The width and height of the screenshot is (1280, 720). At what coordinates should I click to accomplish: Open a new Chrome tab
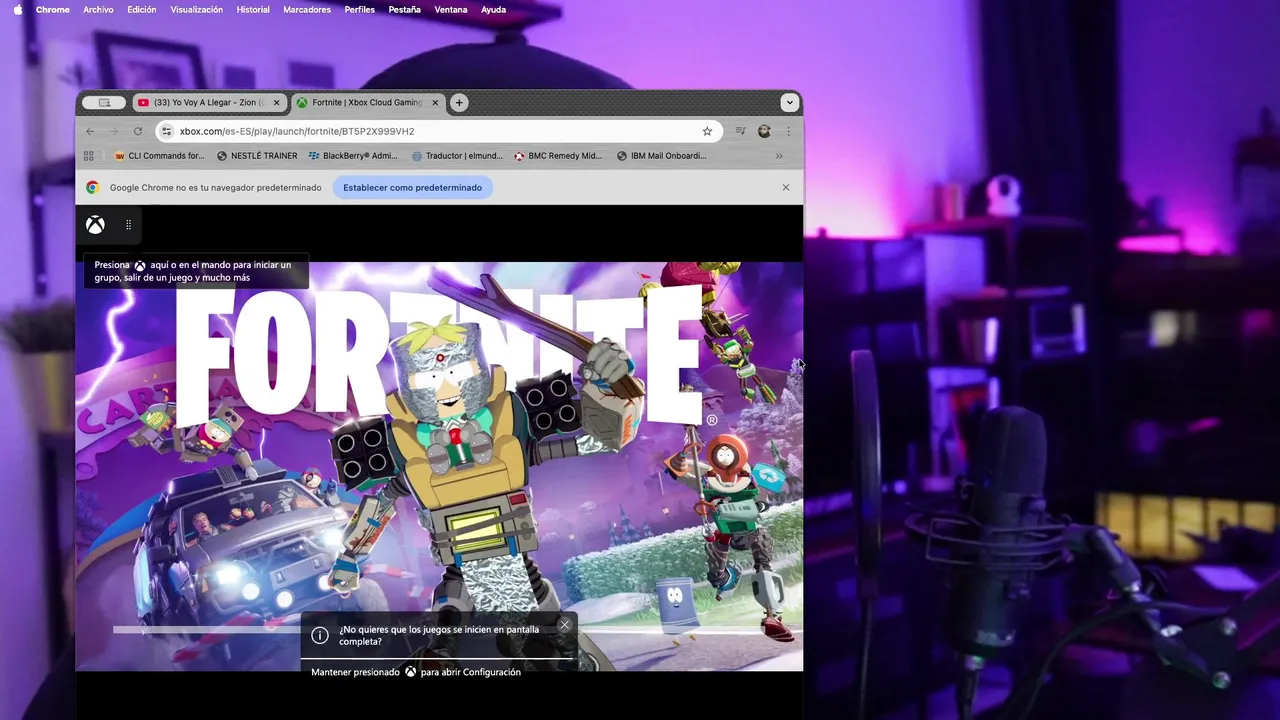coord(459,102)
